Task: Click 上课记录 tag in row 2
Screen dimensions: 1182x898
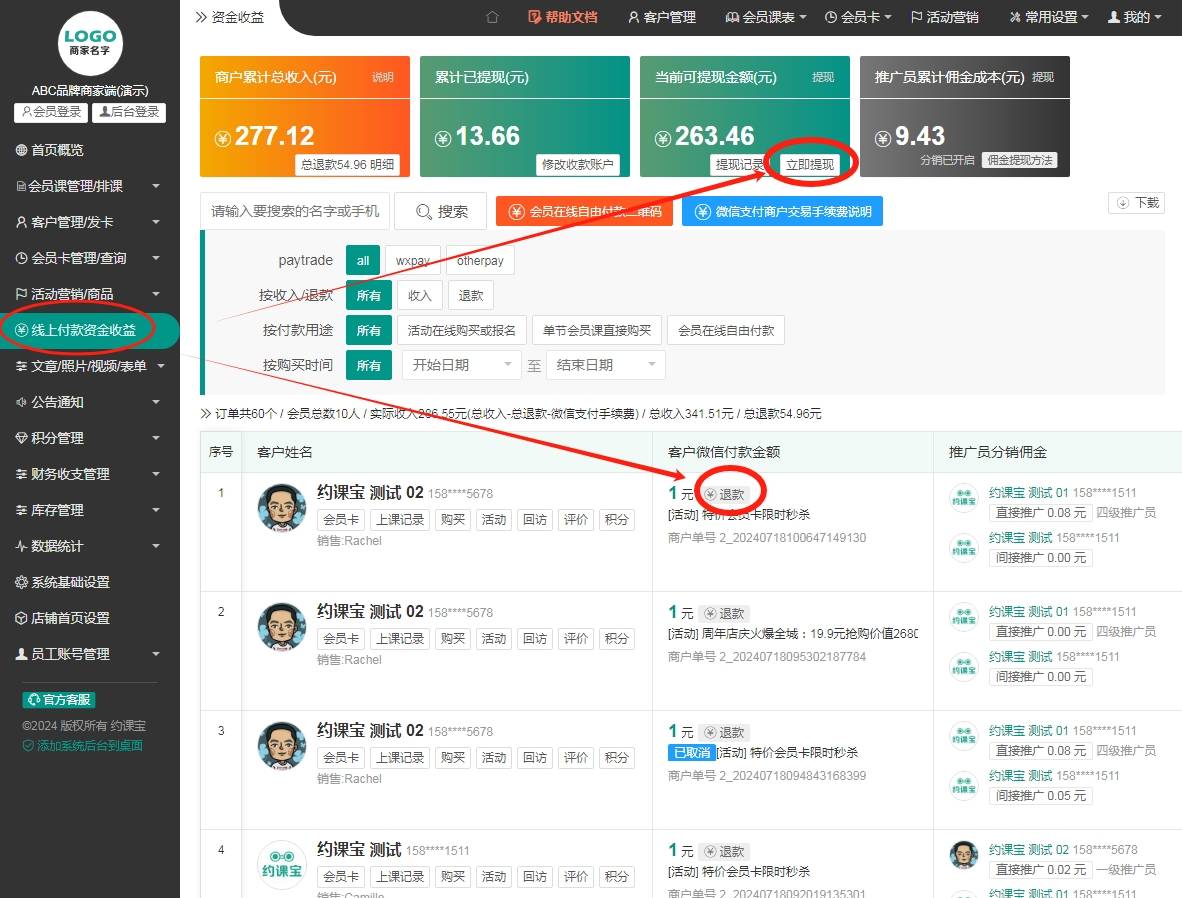Action: pyautogui.click(x=400, y=639)
